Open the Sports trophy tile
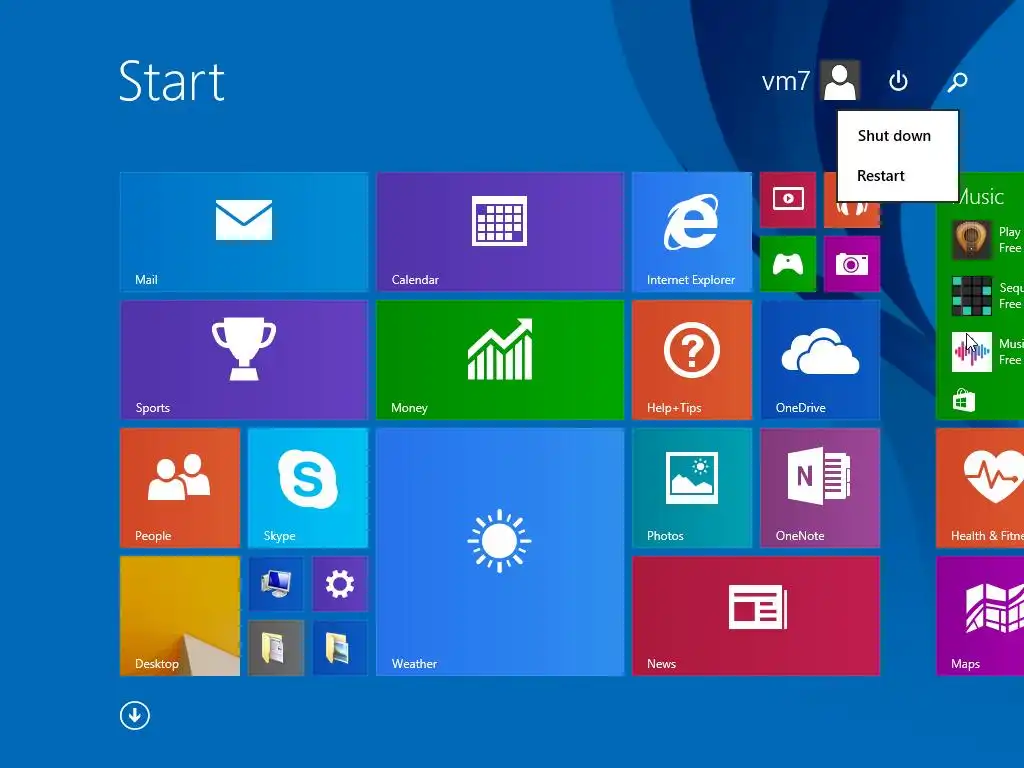Viewport: 1024px width, 768px height. click(244, 360)
